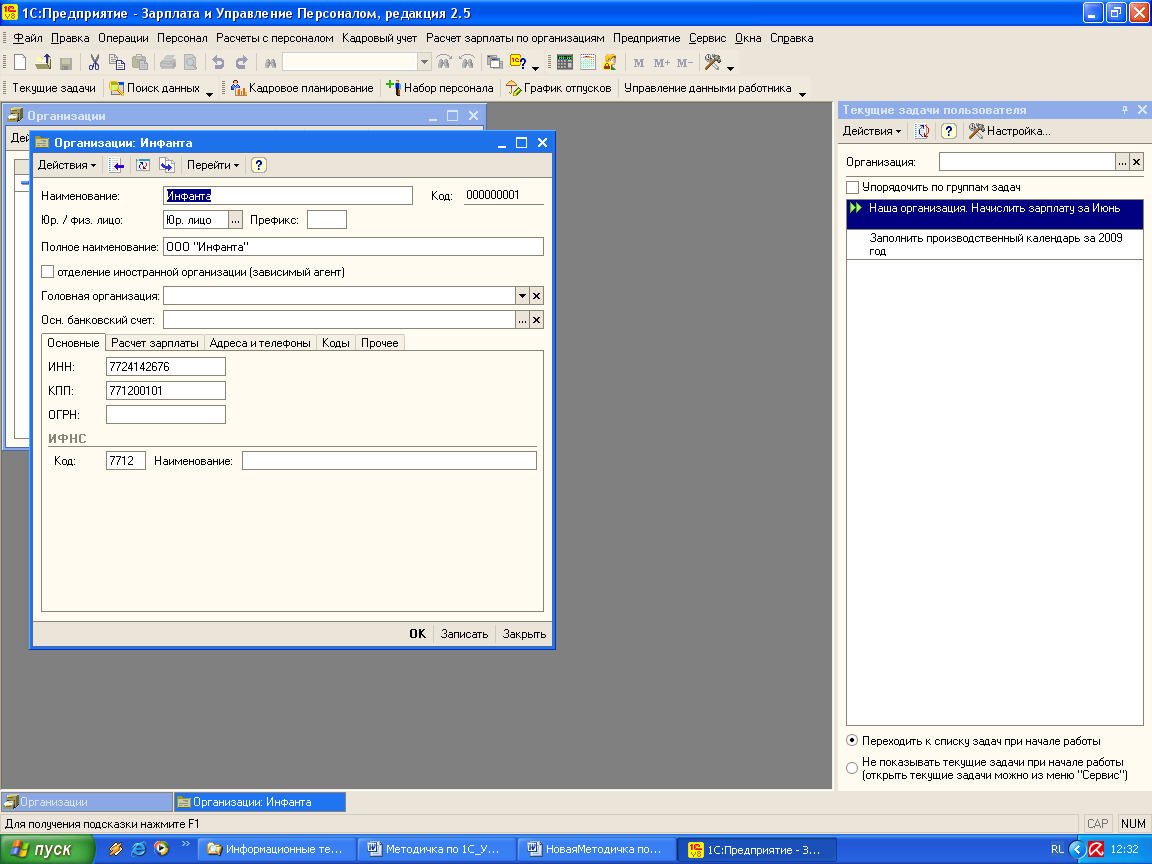1152x864 pixels.
Task: Open the Персонал menu
Action: (x=182, y=38)
